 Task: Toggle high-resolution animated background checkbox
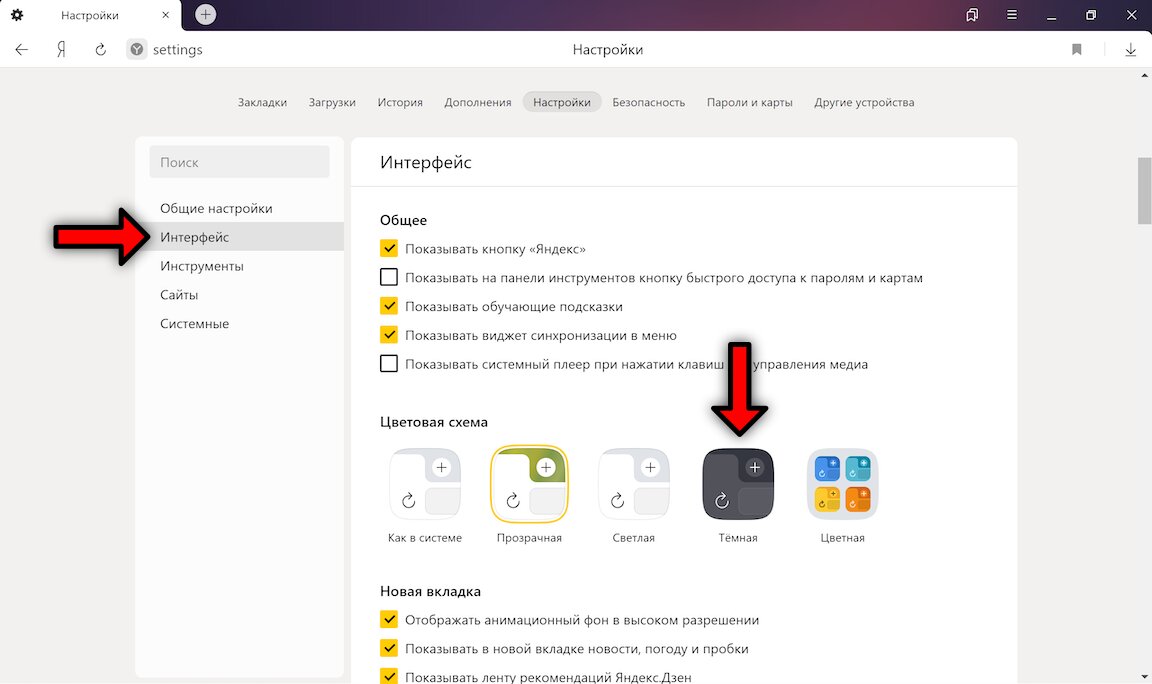(389, 619)
